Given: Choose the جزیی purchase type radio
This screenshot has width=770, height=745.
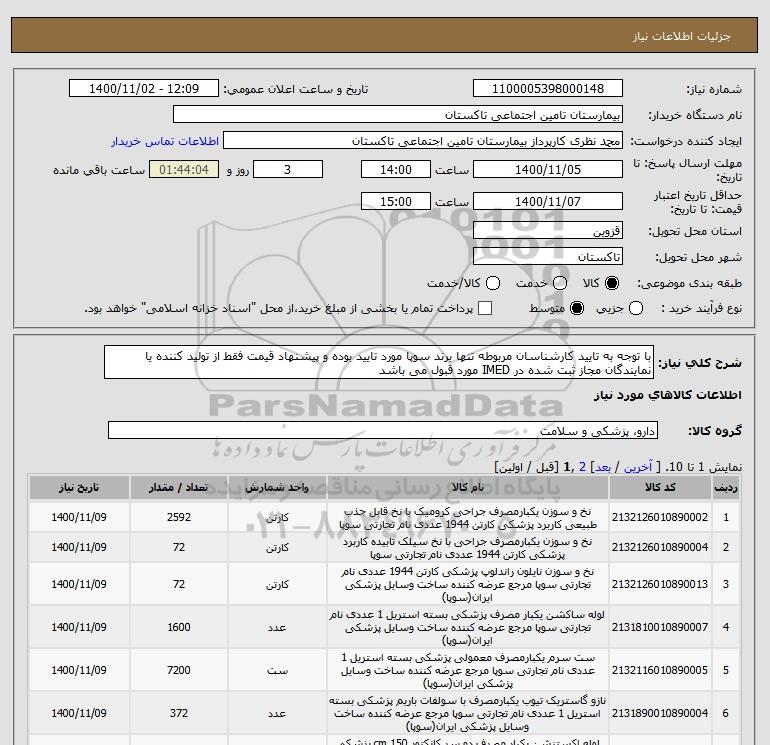Looking at the screenshot, I should (636, 308).
